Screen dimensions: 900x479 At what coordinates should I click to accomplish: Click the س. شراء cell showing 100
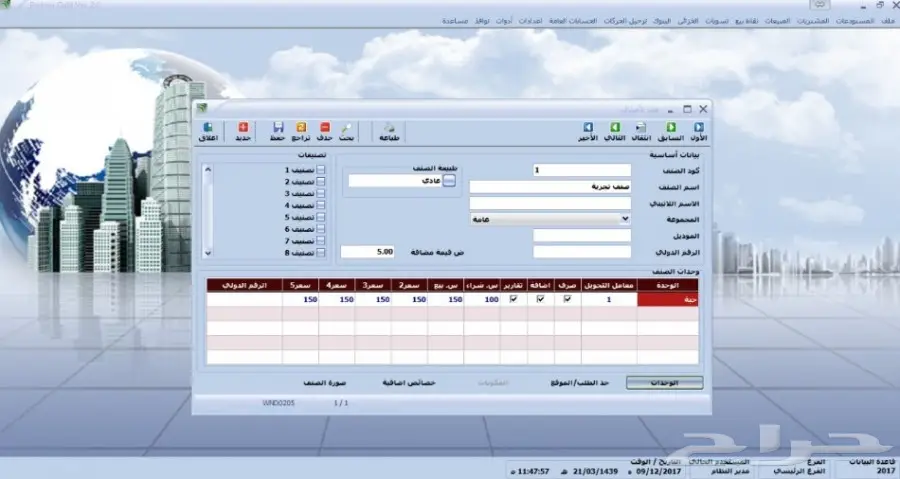coord(482,299)
